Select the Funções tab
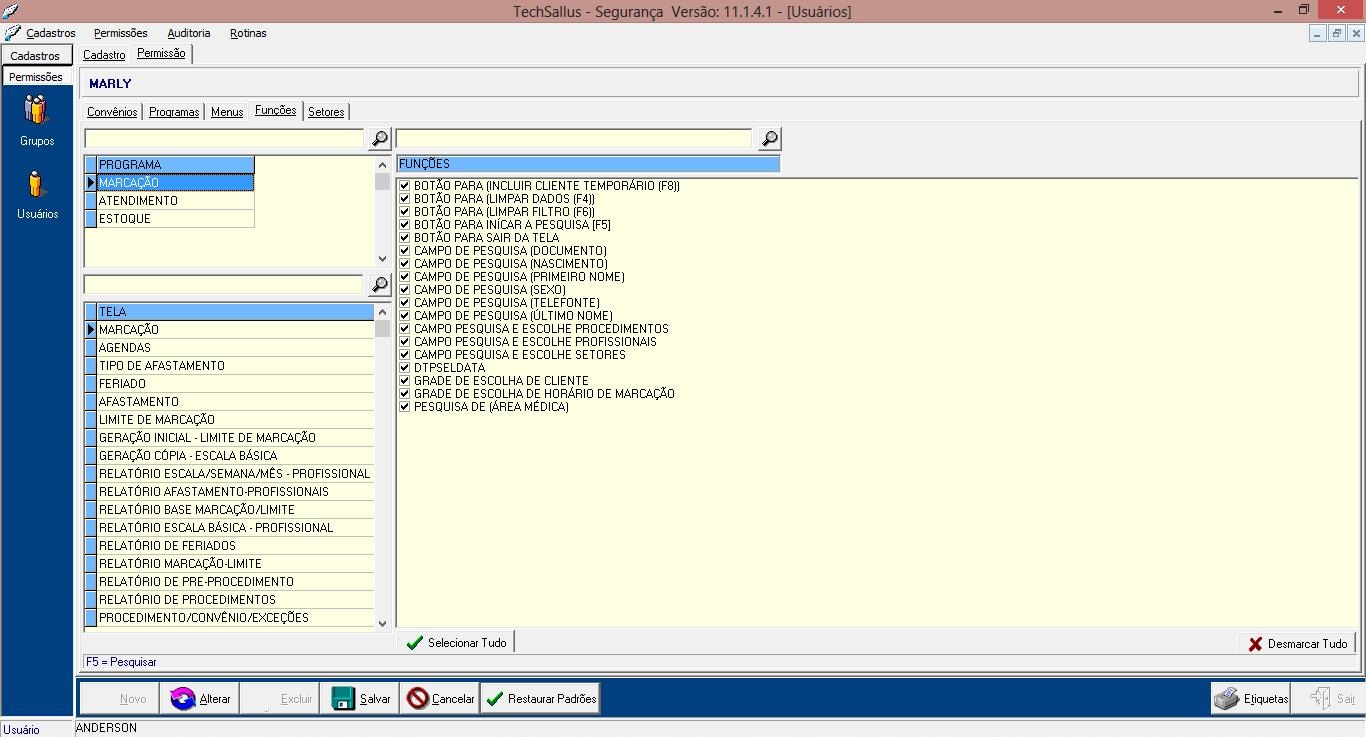Screen dimensions: 1366x737 (275, 110)
